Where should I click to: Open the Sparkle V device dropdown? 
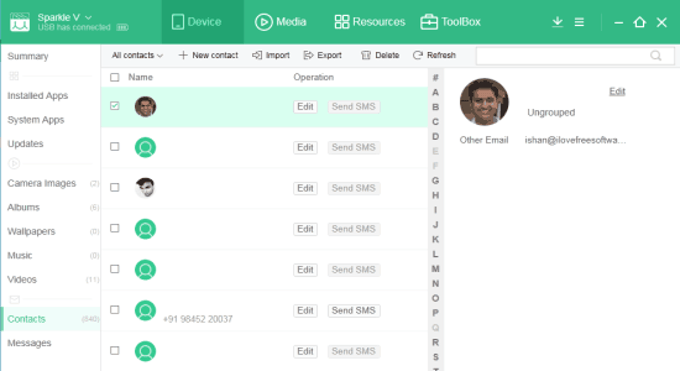[65, 17]
